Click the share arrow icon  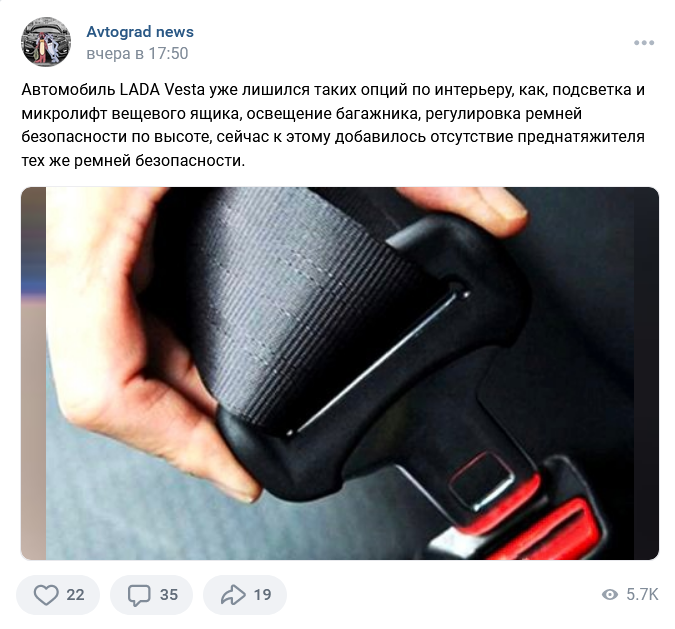point(233,595)
